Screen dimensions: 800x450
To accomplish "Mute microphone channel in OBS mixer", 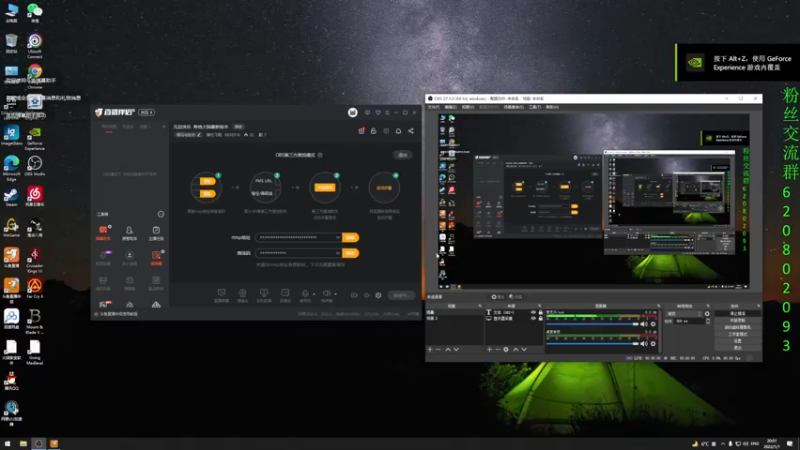I will [x=644, y=324].
